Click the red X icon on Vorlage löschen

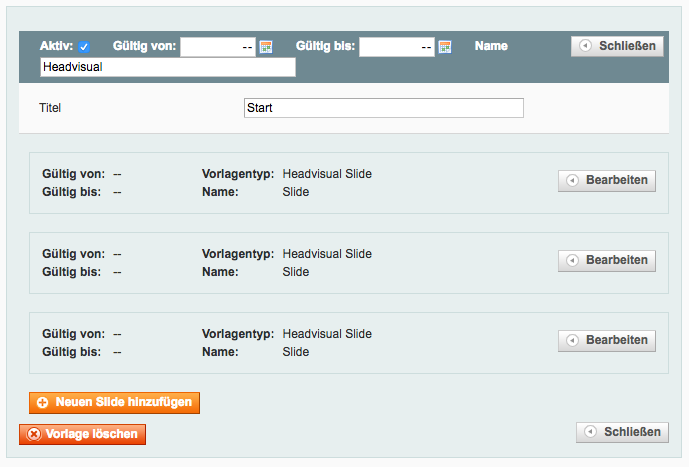click(x=33, y=434)
